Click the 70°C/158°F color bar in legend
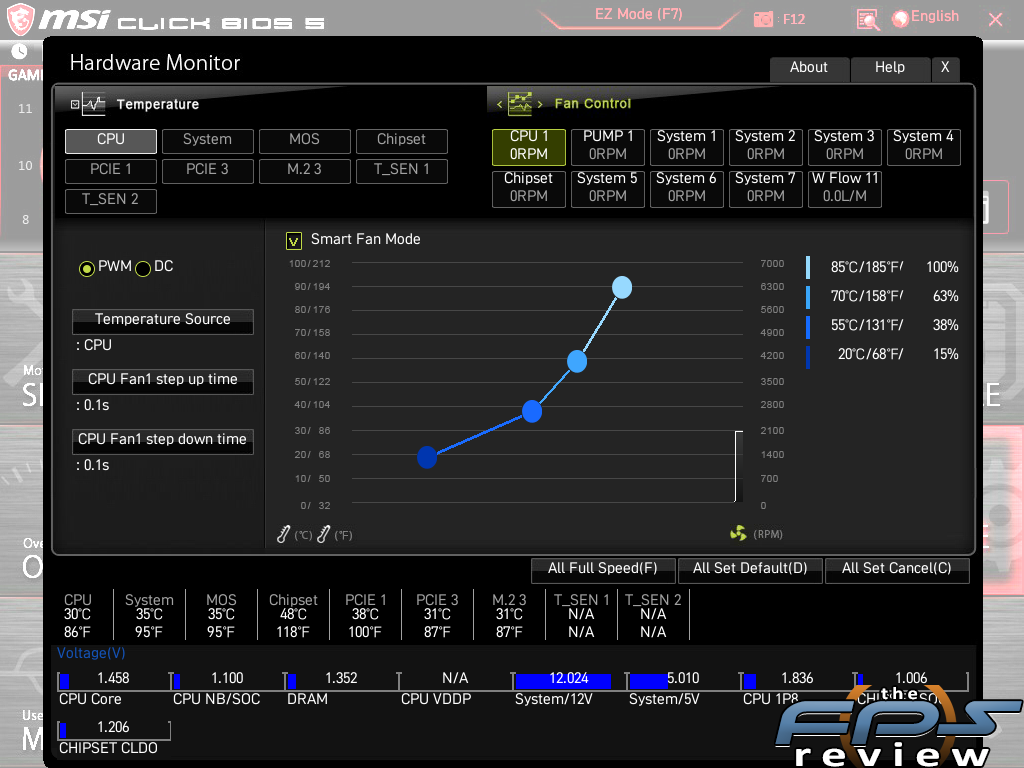This screenshot has width=1024, height=768. pyautogui.click(x=808, y=297)
